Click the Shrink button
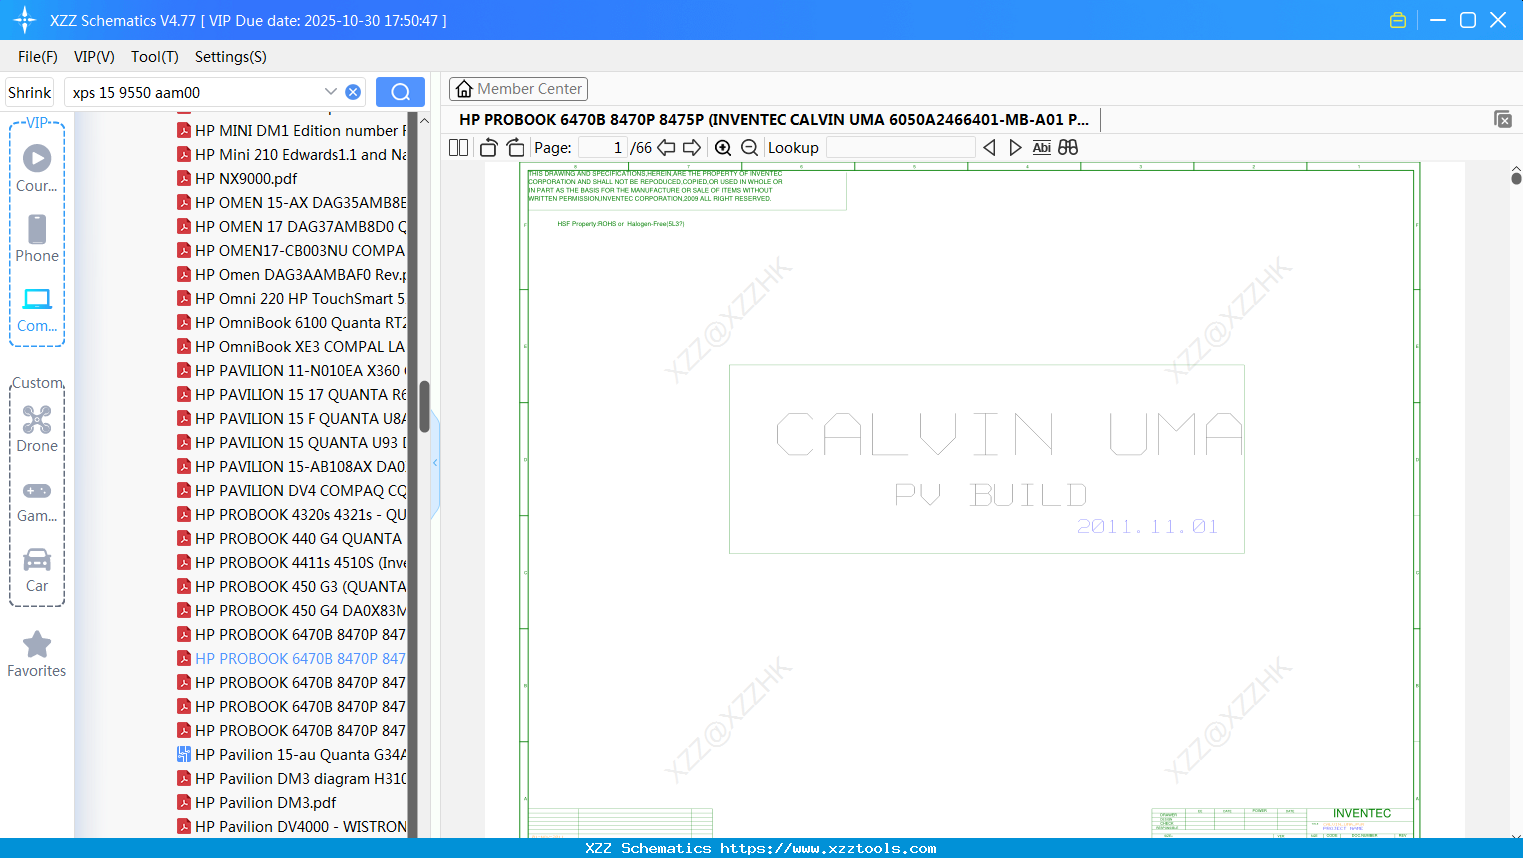1523x858 pixels. [29, 92]
